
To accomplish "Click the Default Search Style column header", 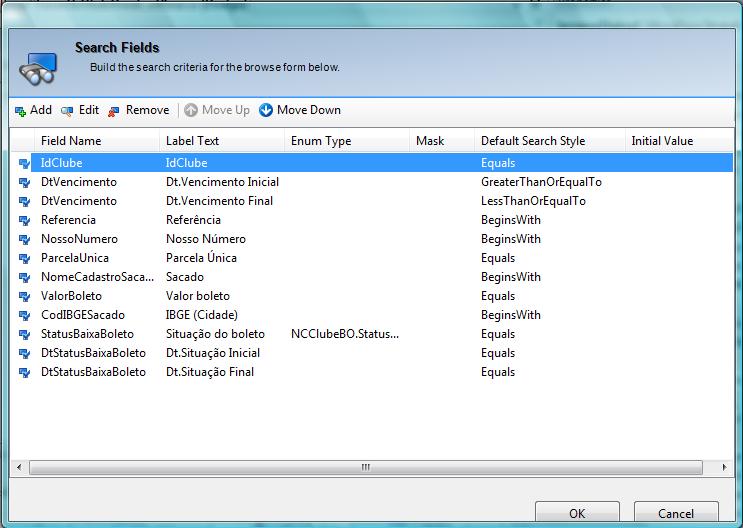I will click(x=533, y=141).
